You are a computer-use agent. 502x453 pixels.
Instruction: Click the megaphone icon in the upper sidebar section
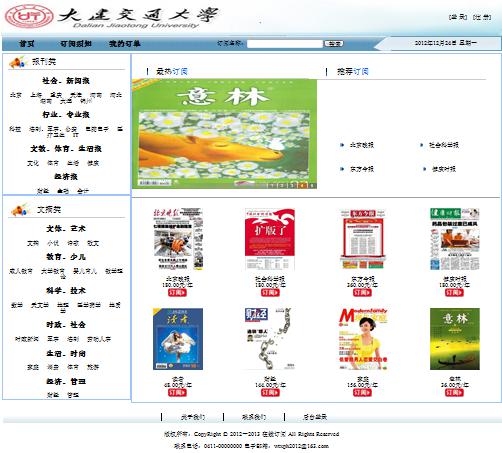pyautogui.click(x=18, y=62)
